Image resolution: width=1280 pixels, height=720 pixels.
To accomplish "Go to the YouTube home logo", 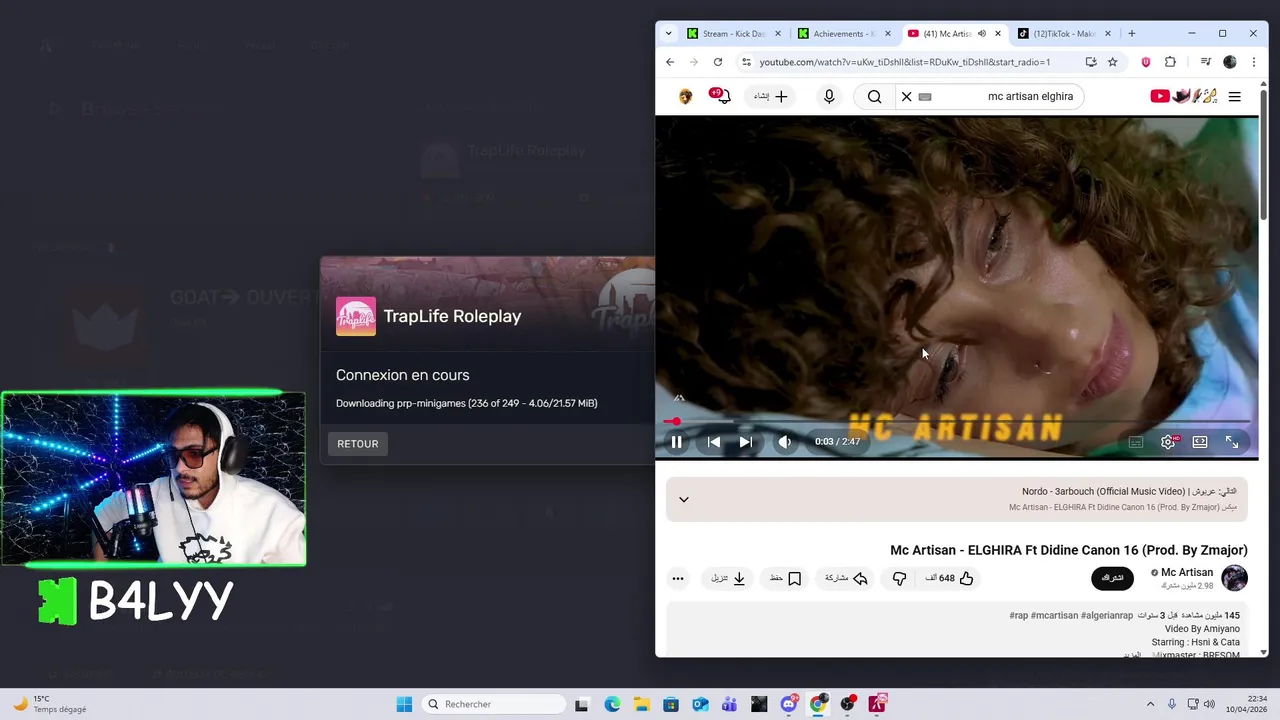I will pyautogui.click(x=1184, y=96).
